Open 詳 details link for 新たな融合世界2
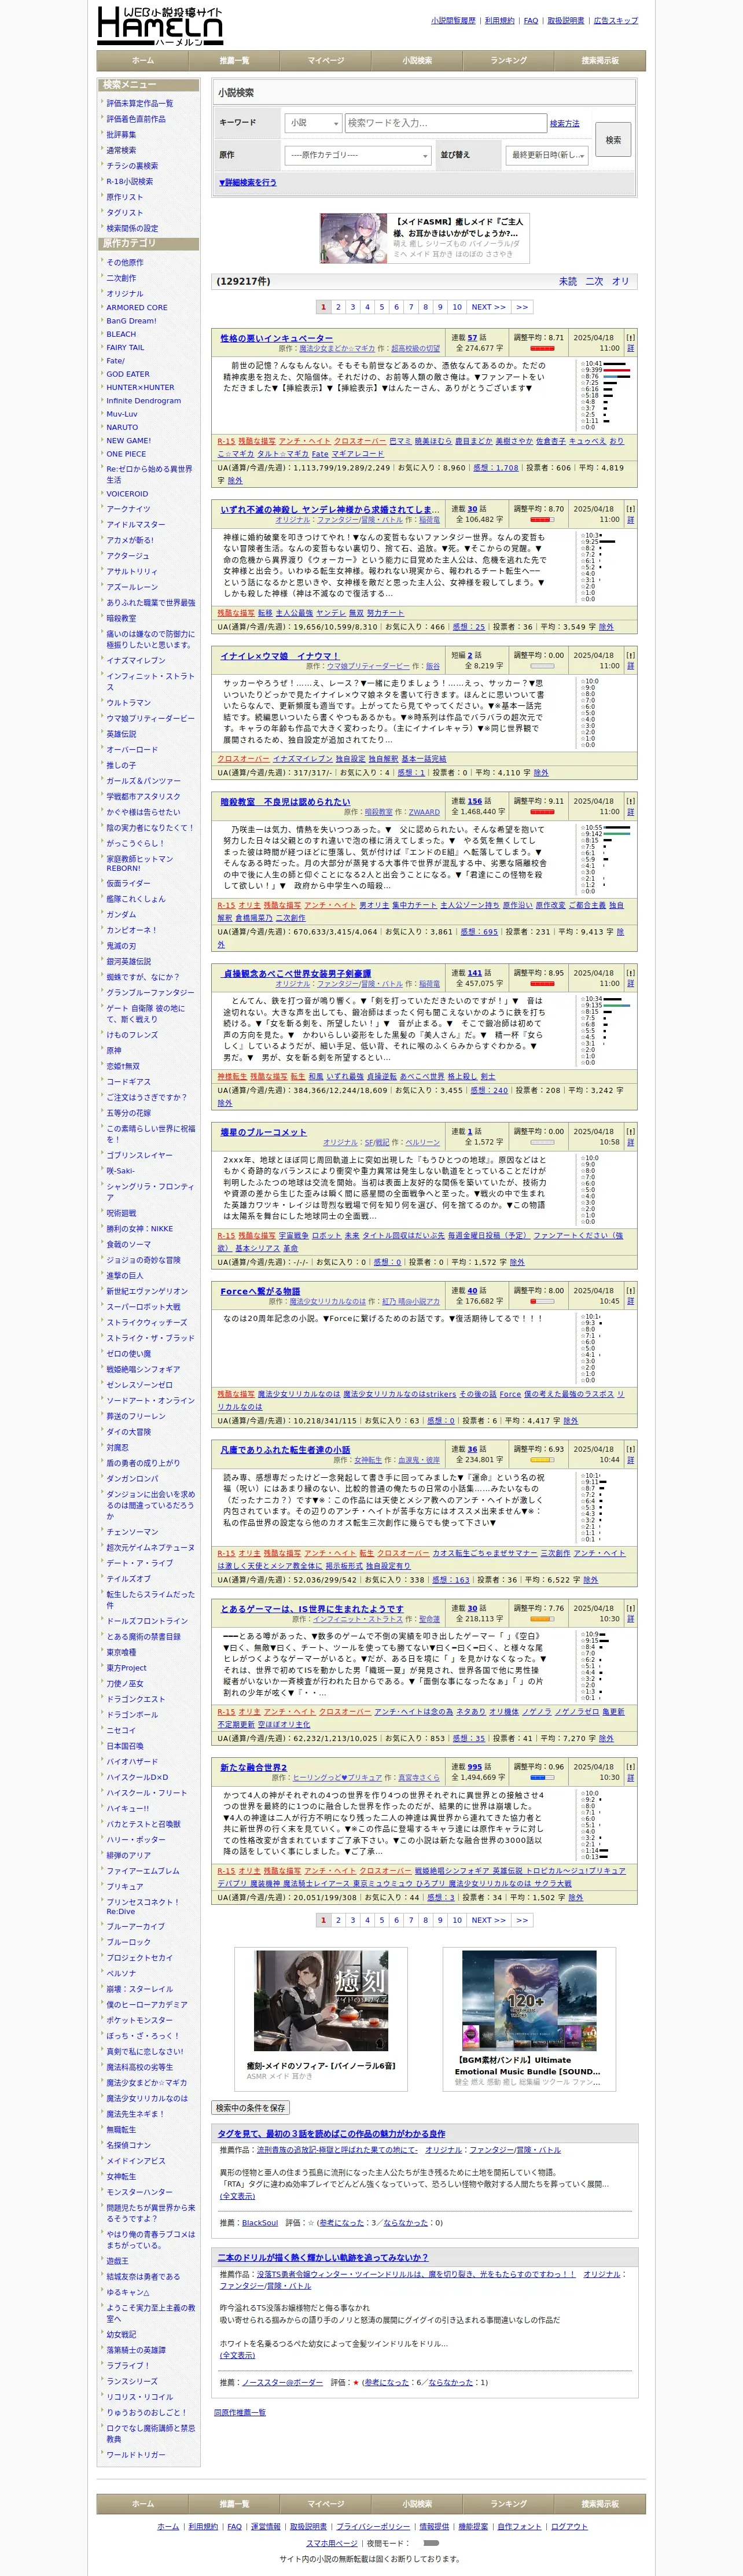This screenshot has height=2576, width=743. (630, 1778)
